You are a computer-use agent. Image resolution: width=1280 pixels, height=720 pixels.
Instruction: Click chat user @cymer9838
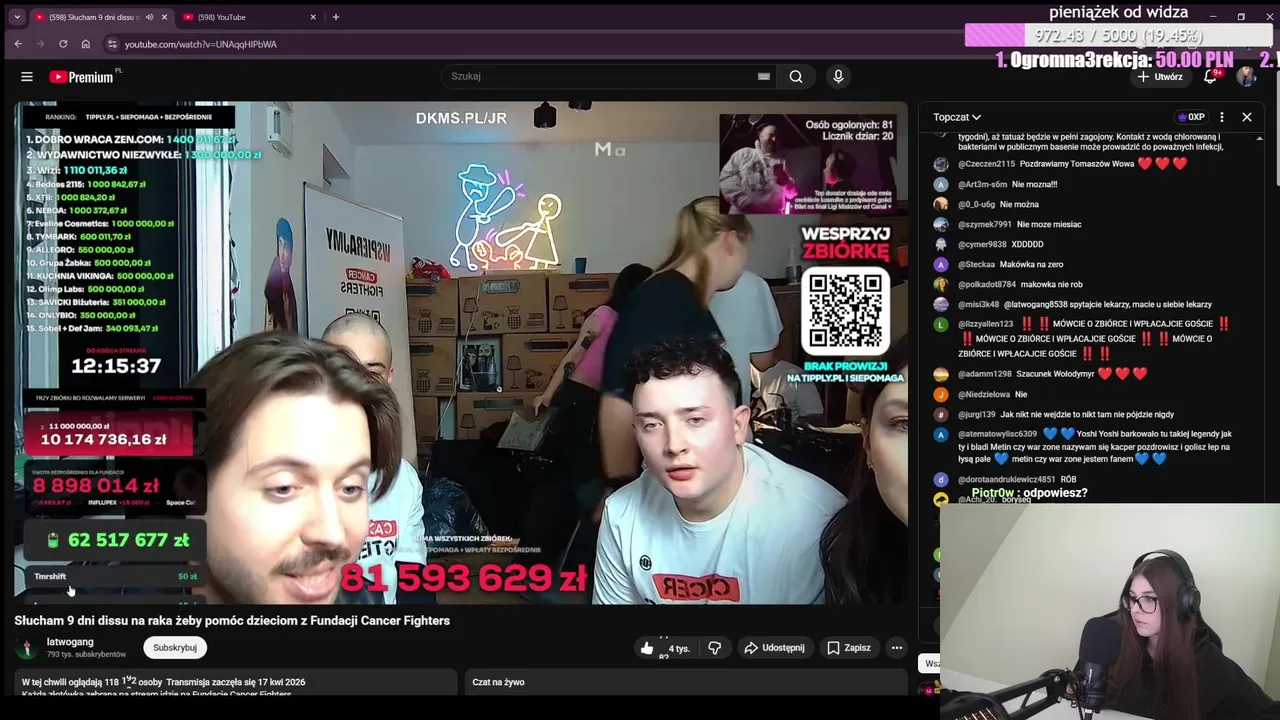click(982, 244)
